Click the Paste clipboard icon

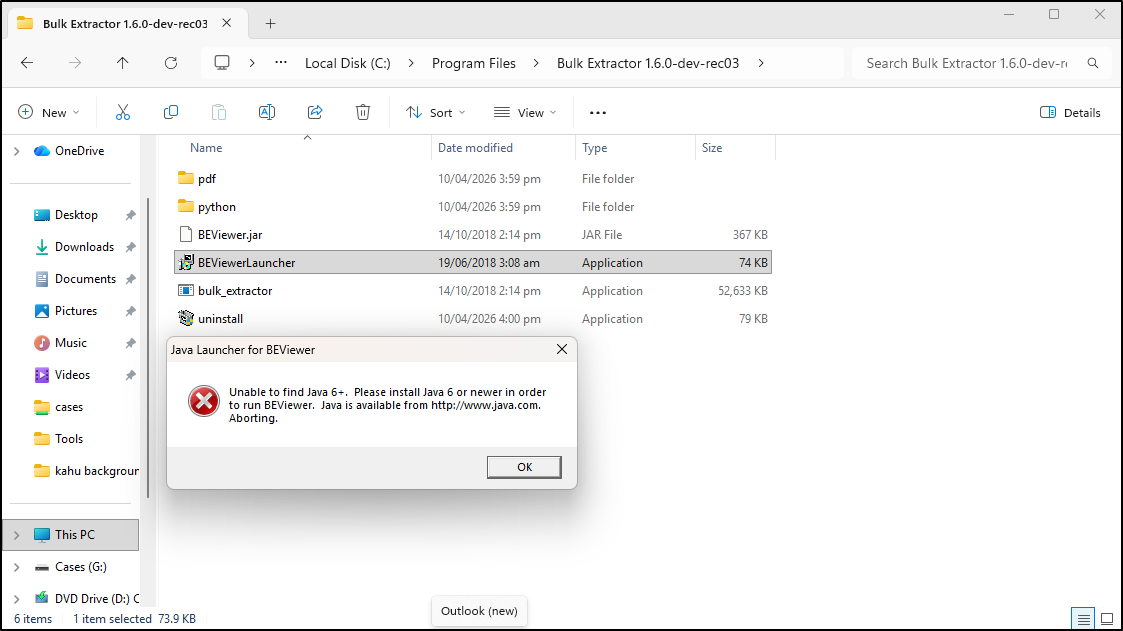[218, 112]
